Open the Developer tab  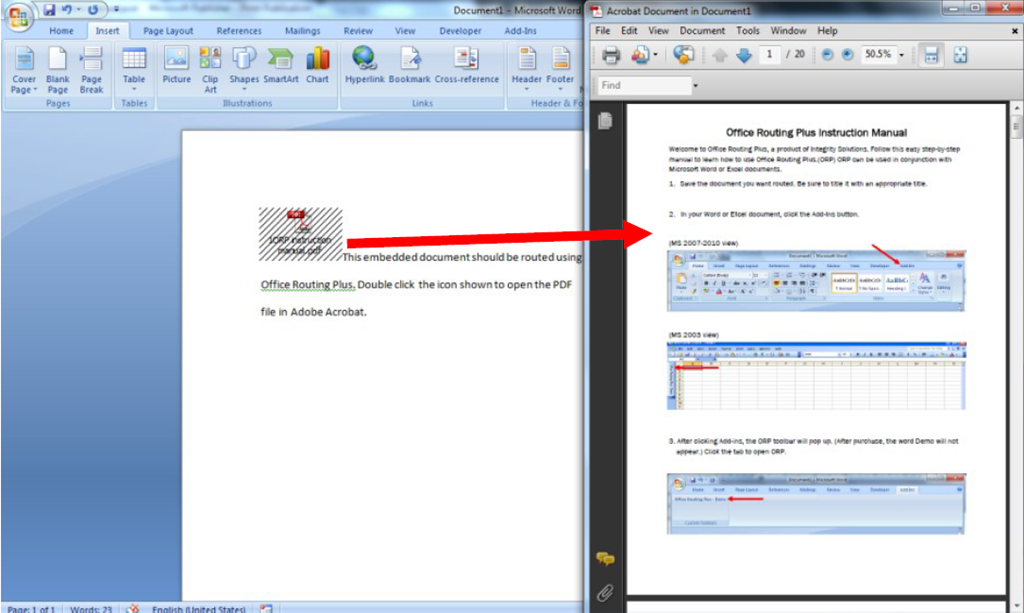[x=460, y=31]
